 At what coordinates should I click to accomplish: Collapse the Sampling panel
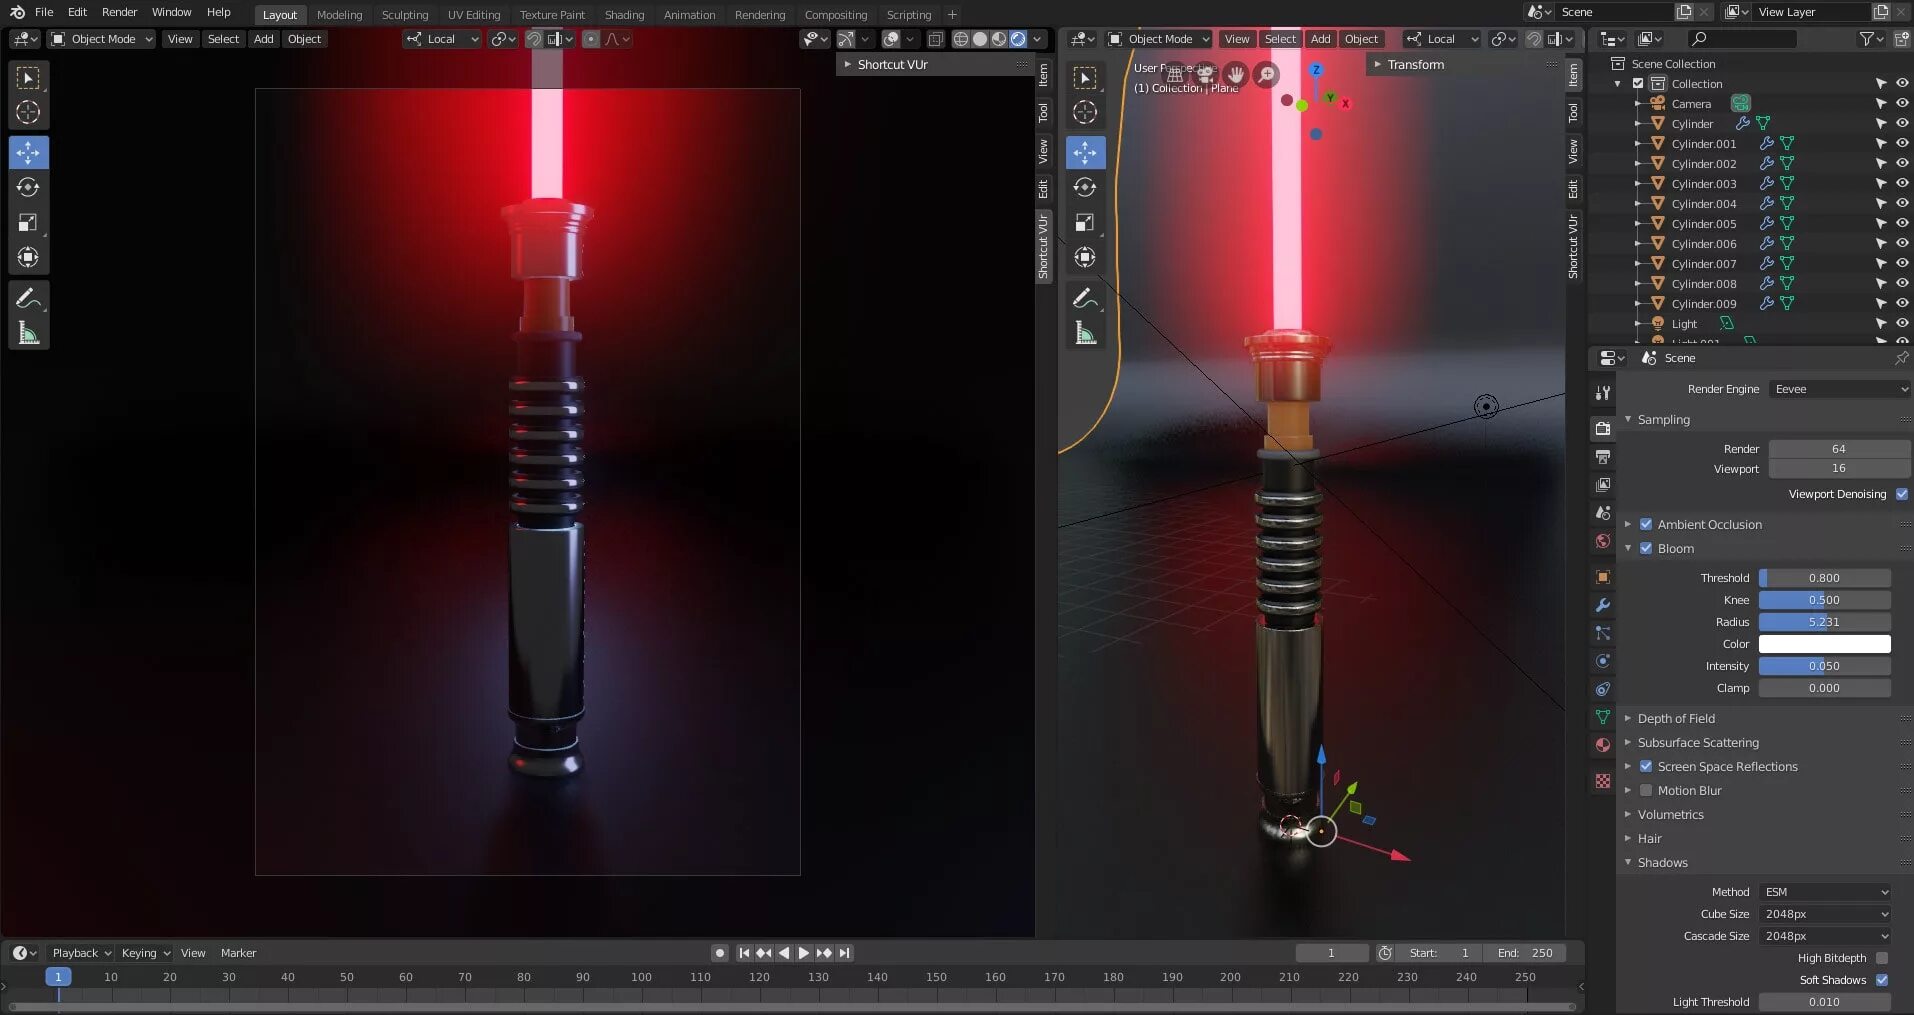click(x=1663, y=419)
